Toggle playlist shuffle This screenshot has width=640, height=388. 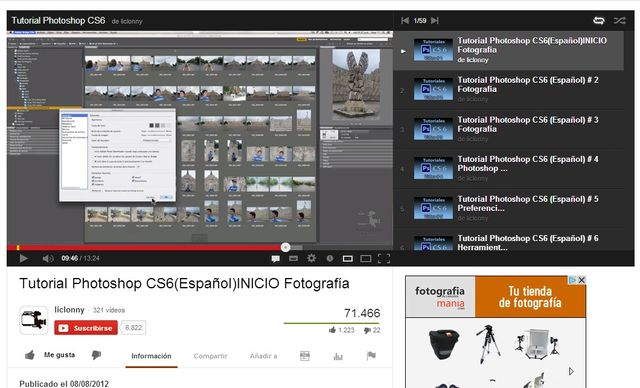(x=620, y=20)
